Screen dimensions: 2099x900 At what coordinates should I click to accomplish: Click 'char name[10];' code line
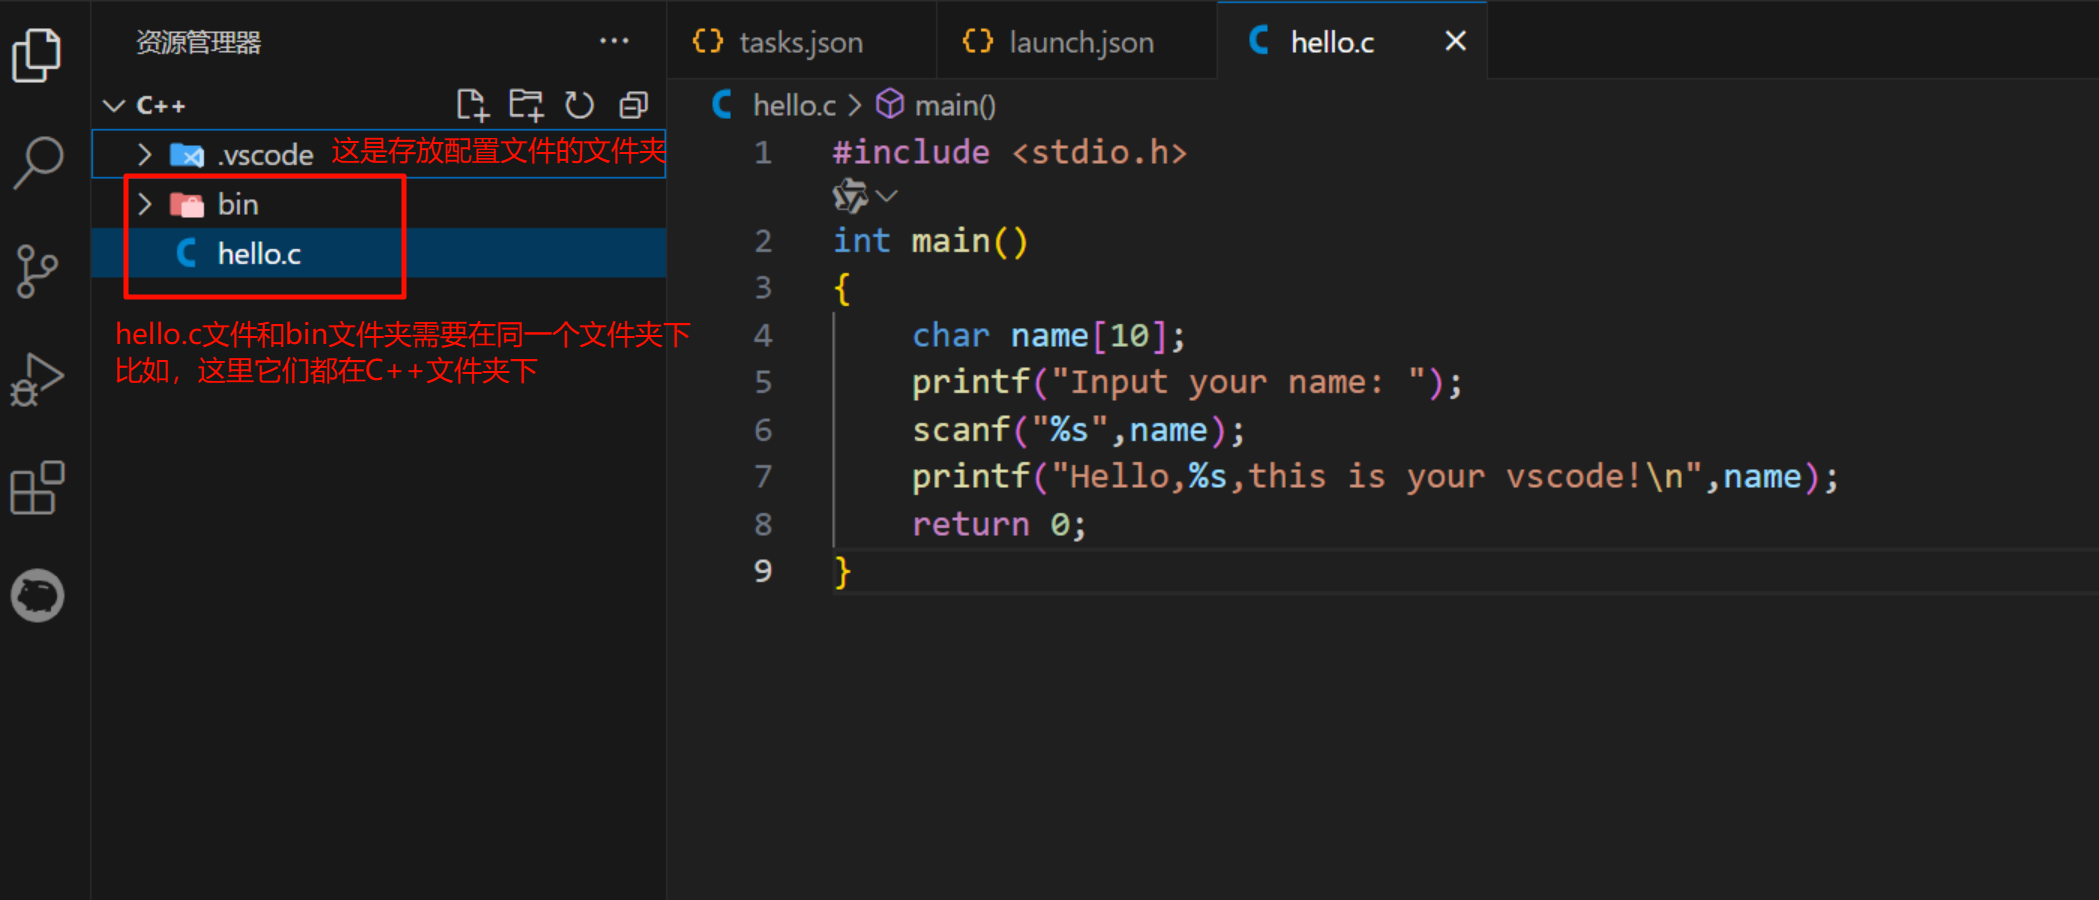pos(1048,335)
